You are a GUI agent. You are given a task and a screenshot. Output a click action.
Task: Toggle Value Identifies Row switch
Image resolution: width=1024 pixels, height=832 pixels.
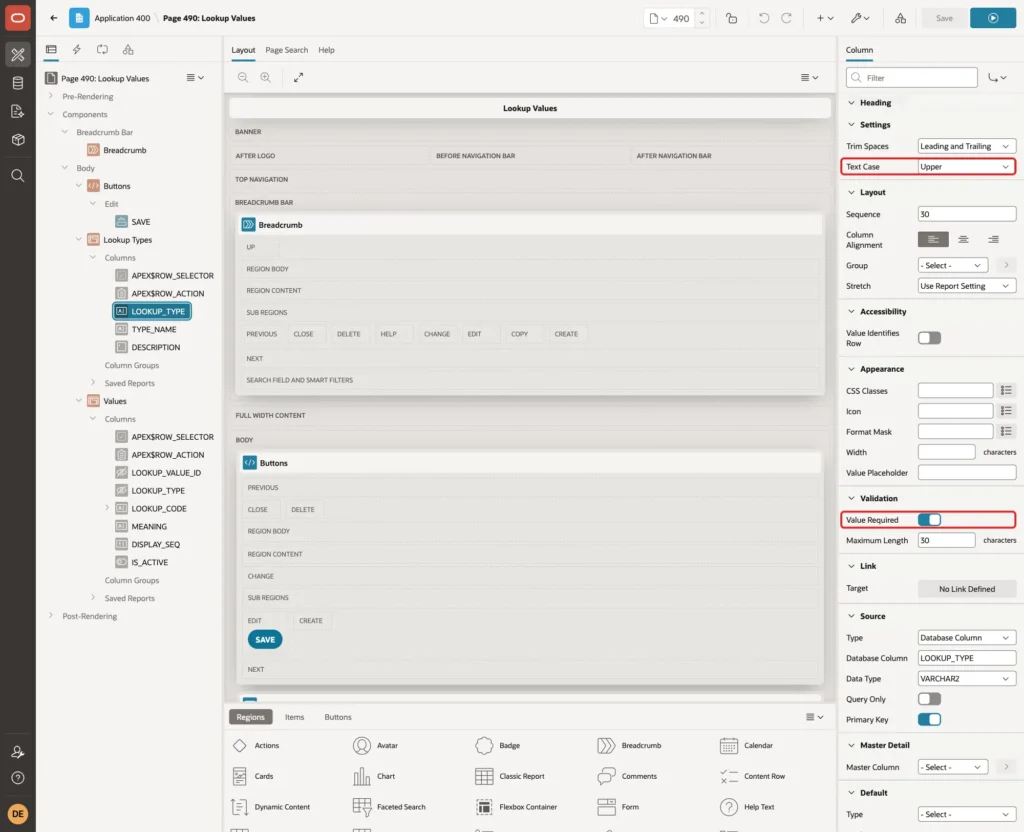coord(929,338)
